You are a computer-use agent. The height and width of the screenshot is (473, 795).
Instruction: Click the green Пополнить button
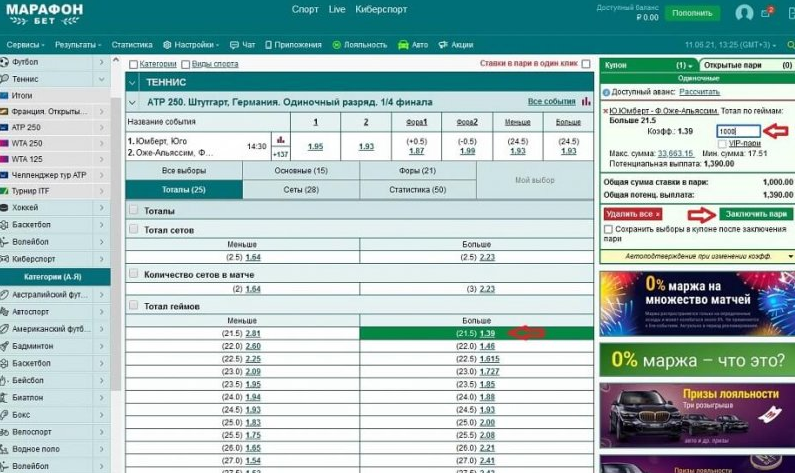click(x=692, y=14)
